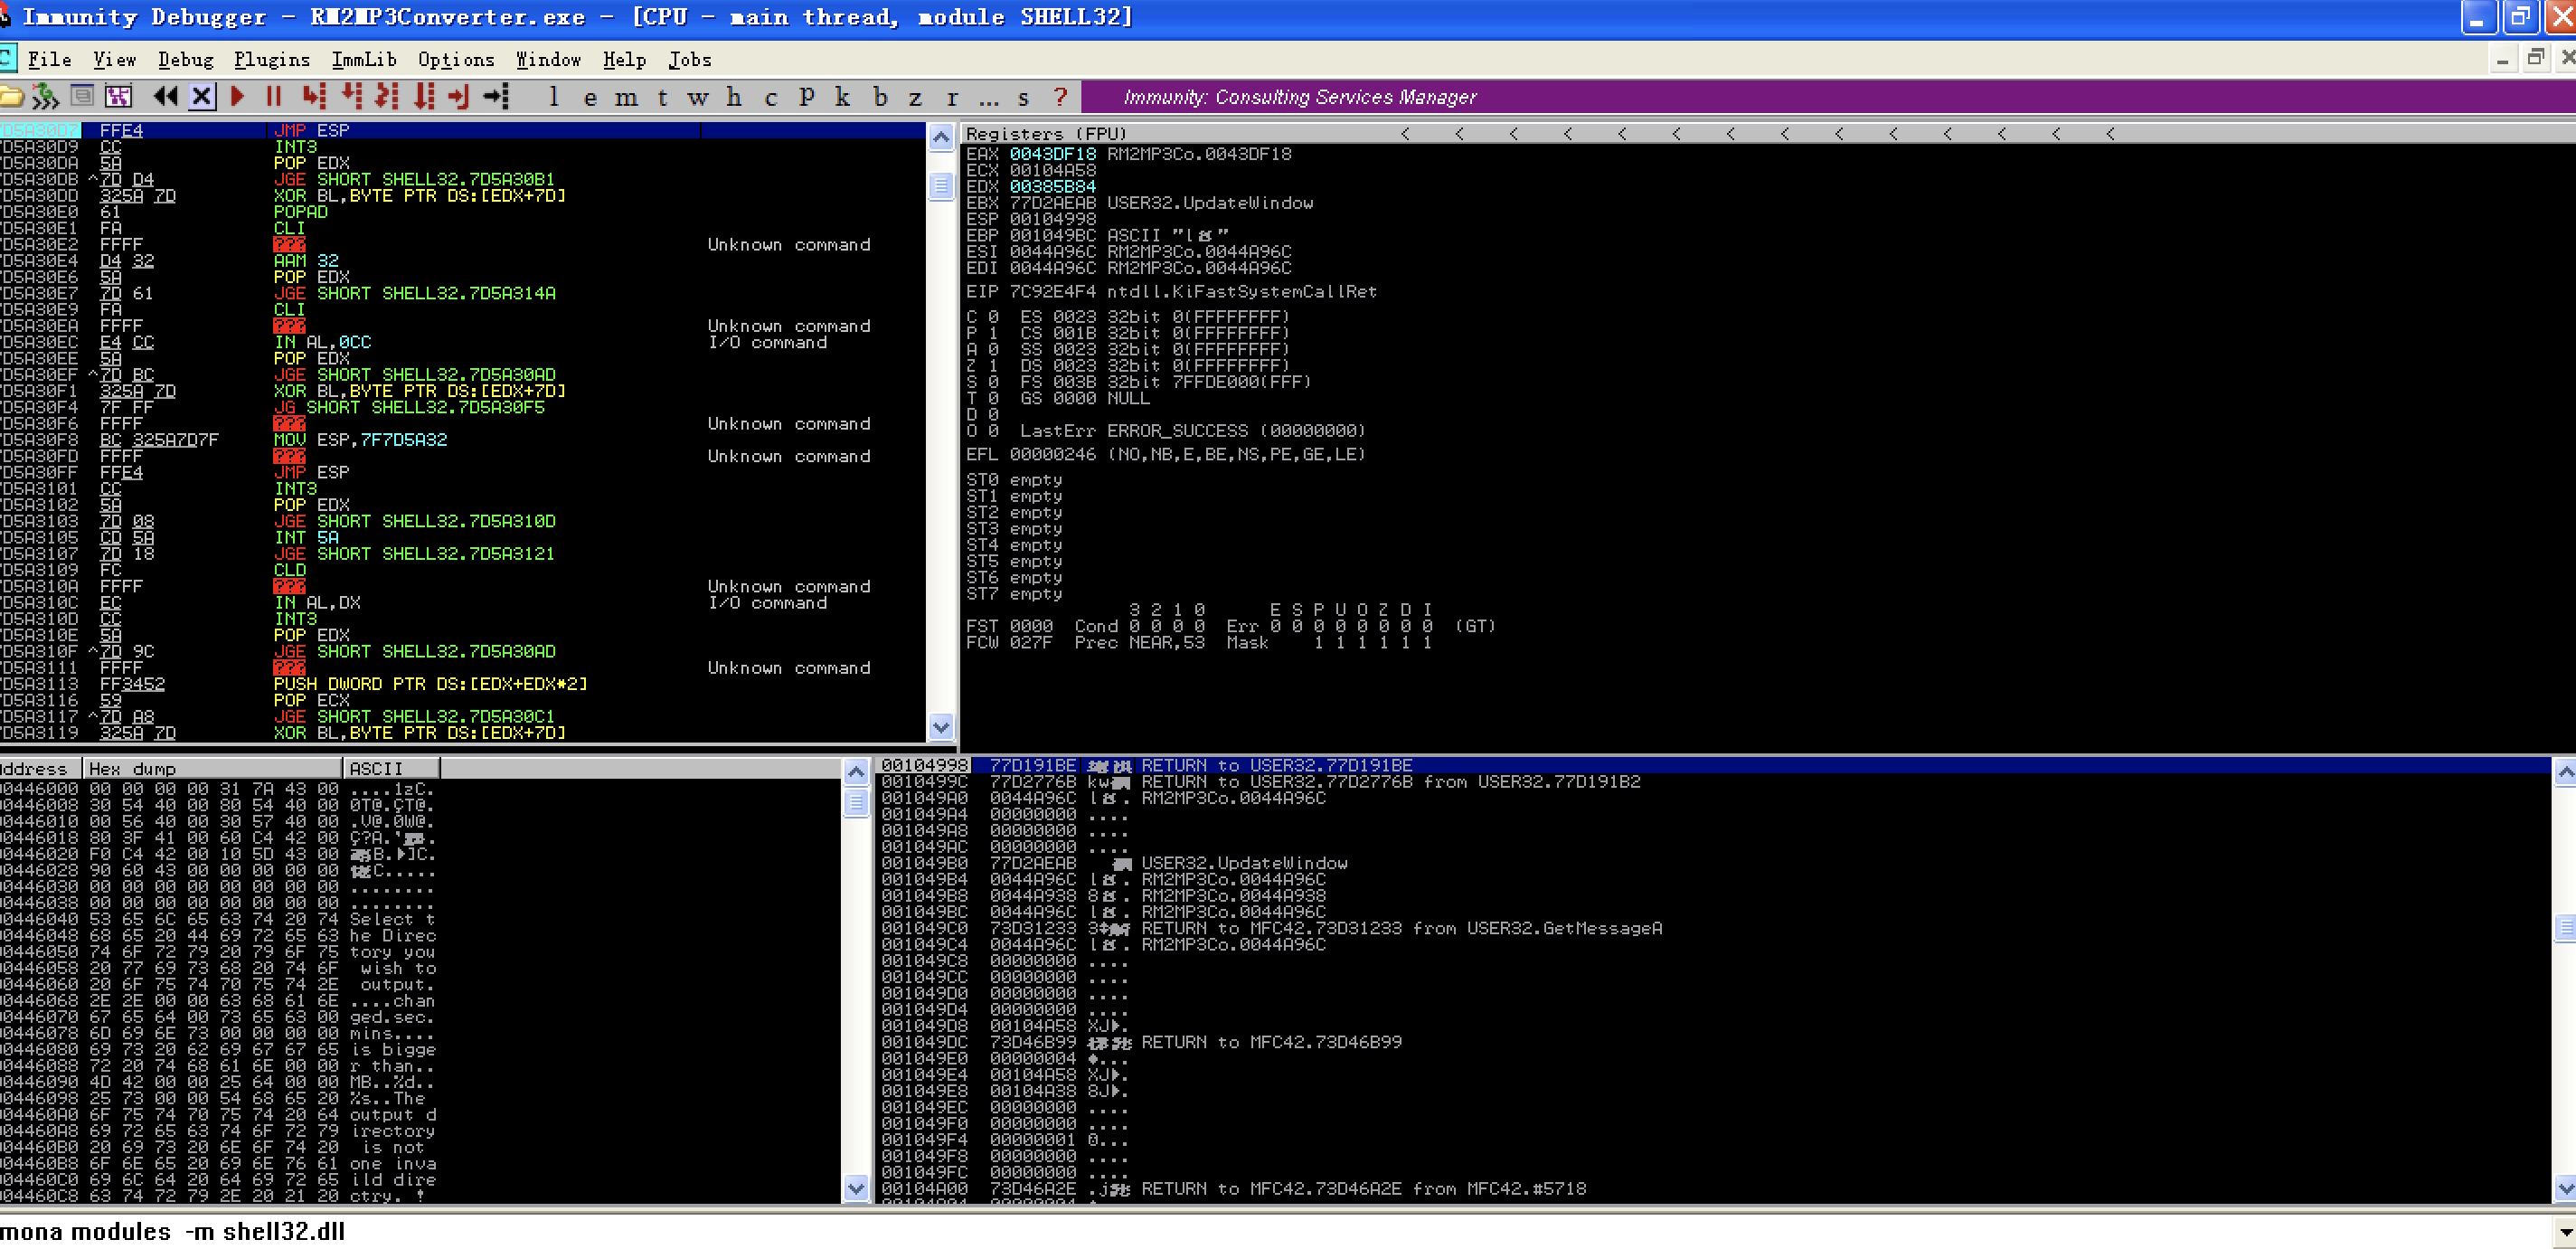
Task: Show CPU window with 'c' button
Action: point(770,97)
